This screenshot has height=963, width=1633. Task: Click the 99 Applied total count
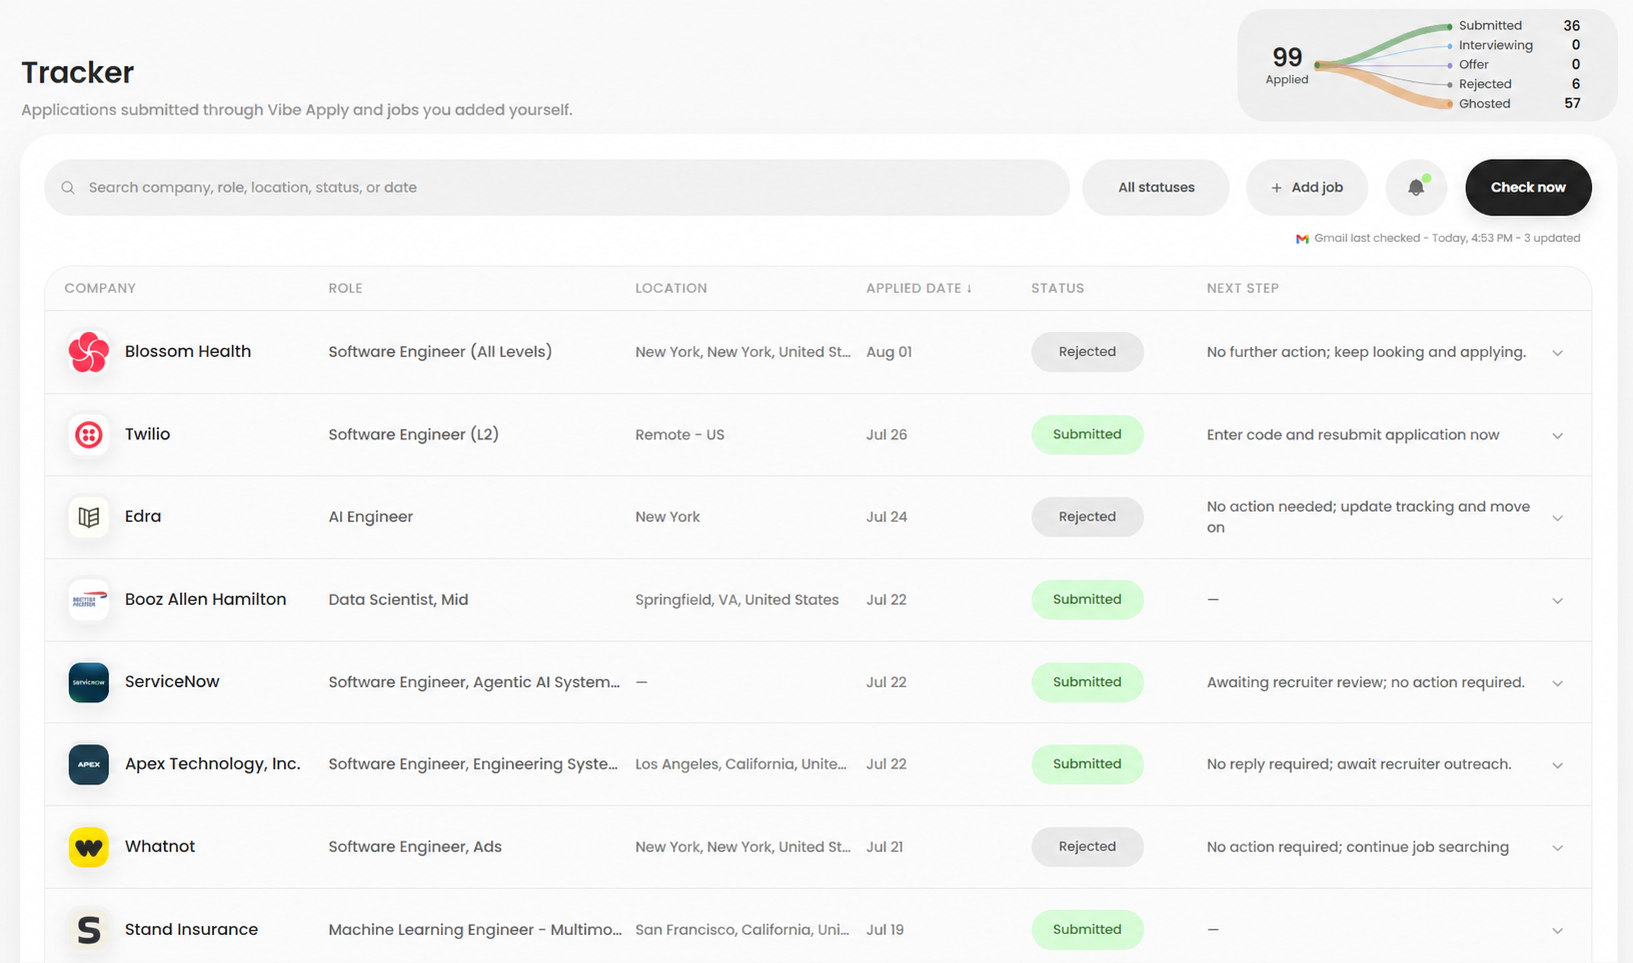coord(1287,65)
